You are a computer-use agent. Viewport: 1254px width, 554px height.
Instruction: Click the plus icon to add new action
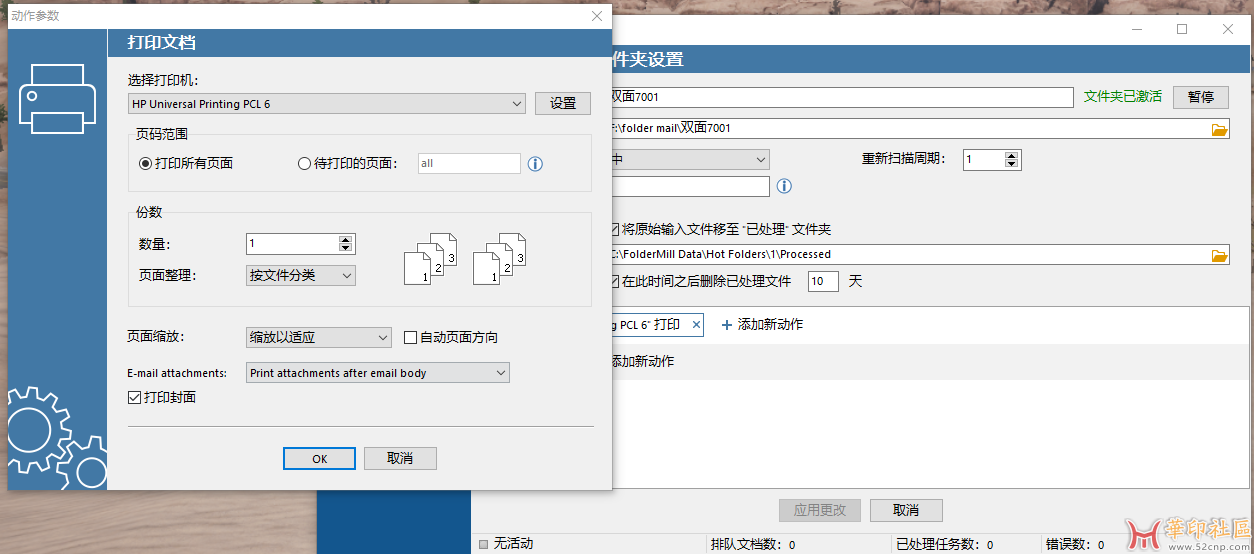click(727, 325)
